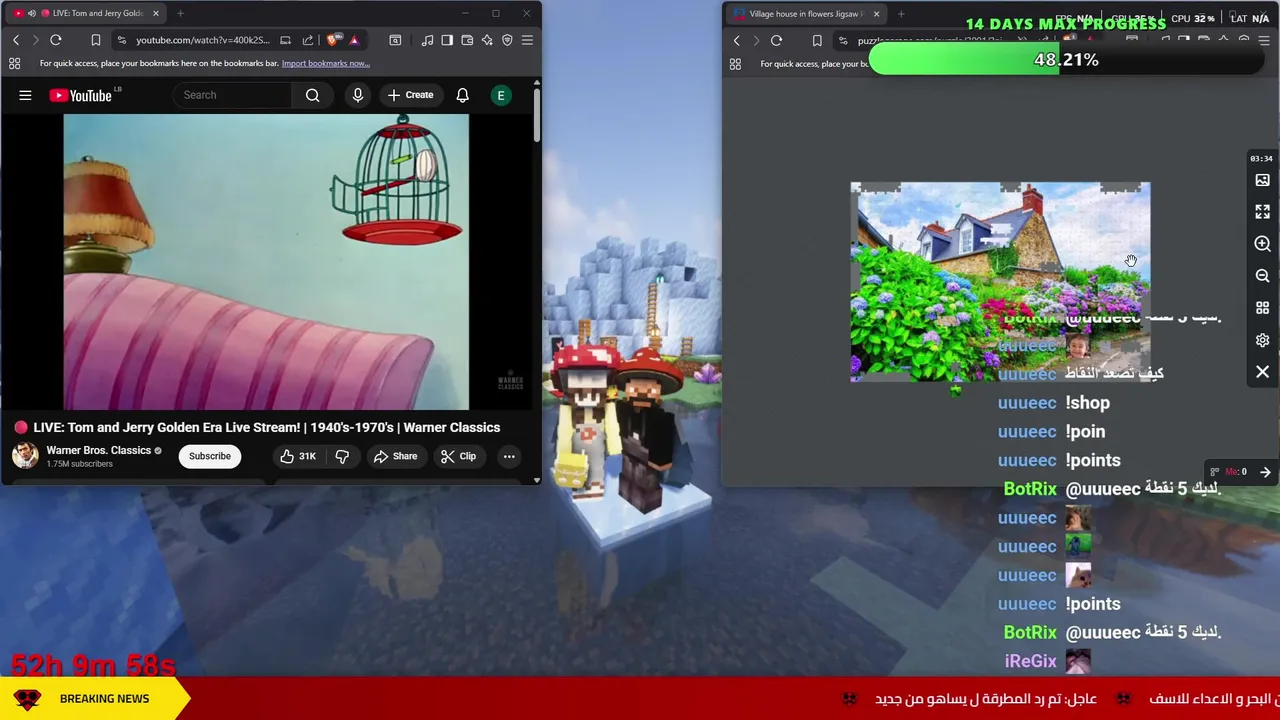Open a new tab in YouTube window

point(180,13)
